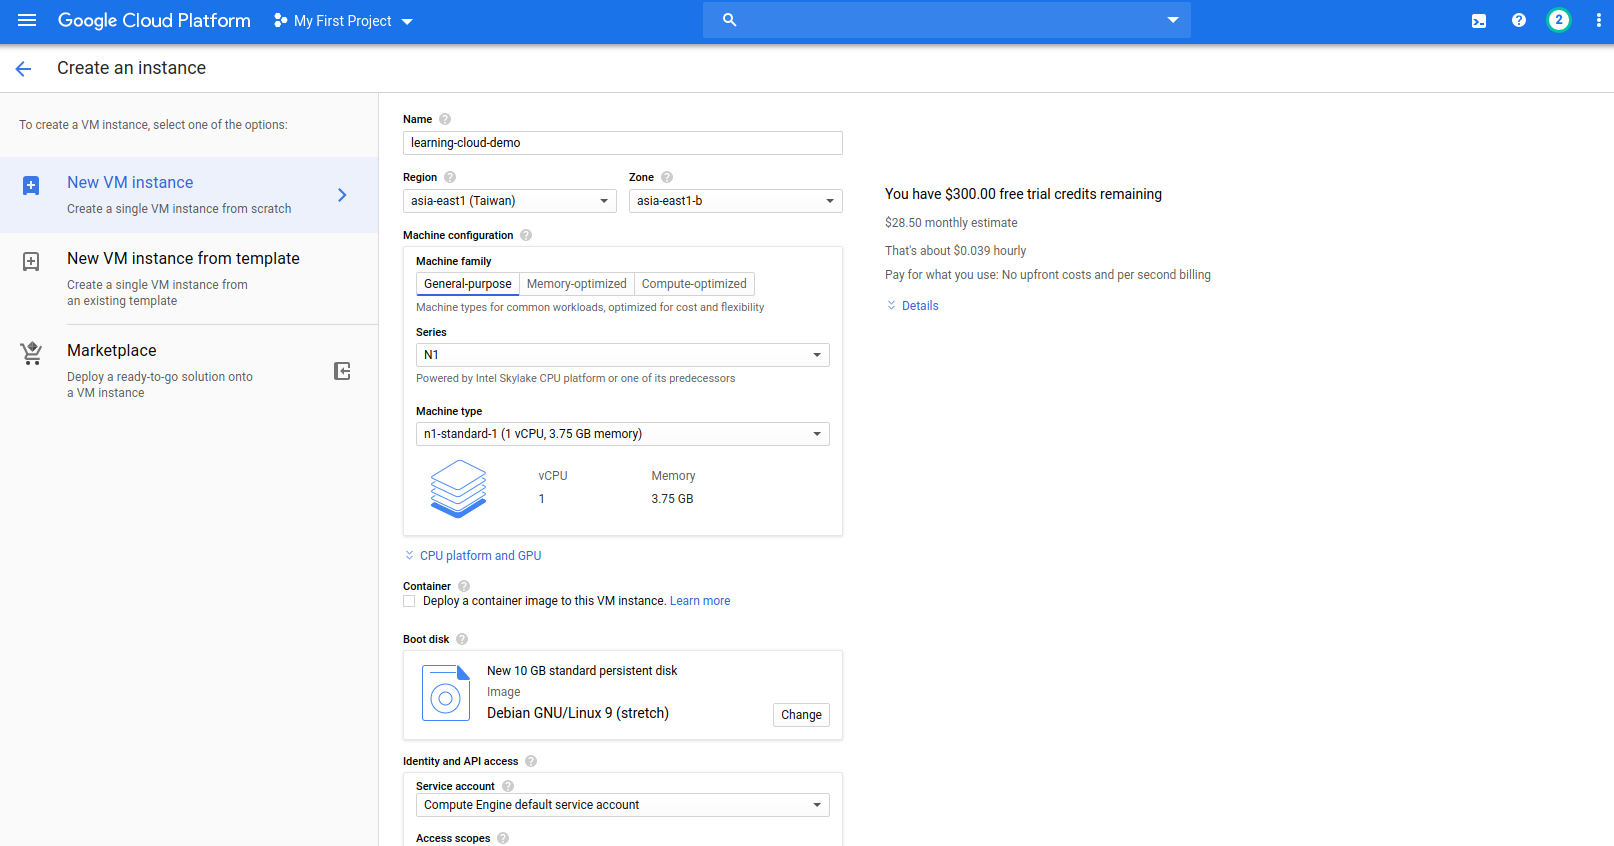Activate Cloud Shell icon
This screenshot has width=1614, height=846.
coord(1479,21)
